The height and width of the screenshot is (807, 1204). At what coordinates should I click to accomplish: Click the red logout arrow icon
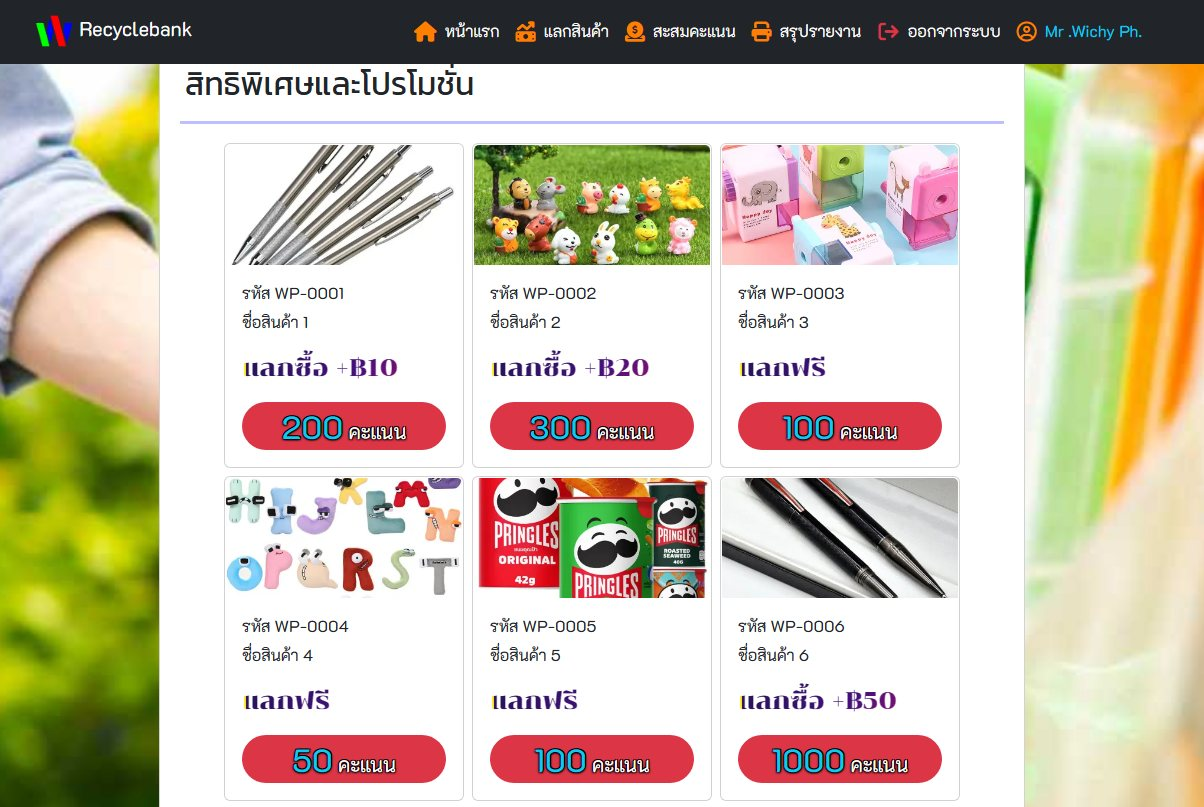click(888, 32)
